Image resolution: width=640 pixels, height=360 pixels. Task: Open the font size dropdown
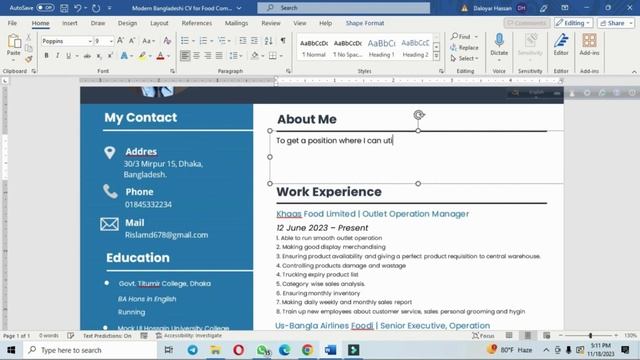point(111,41)
